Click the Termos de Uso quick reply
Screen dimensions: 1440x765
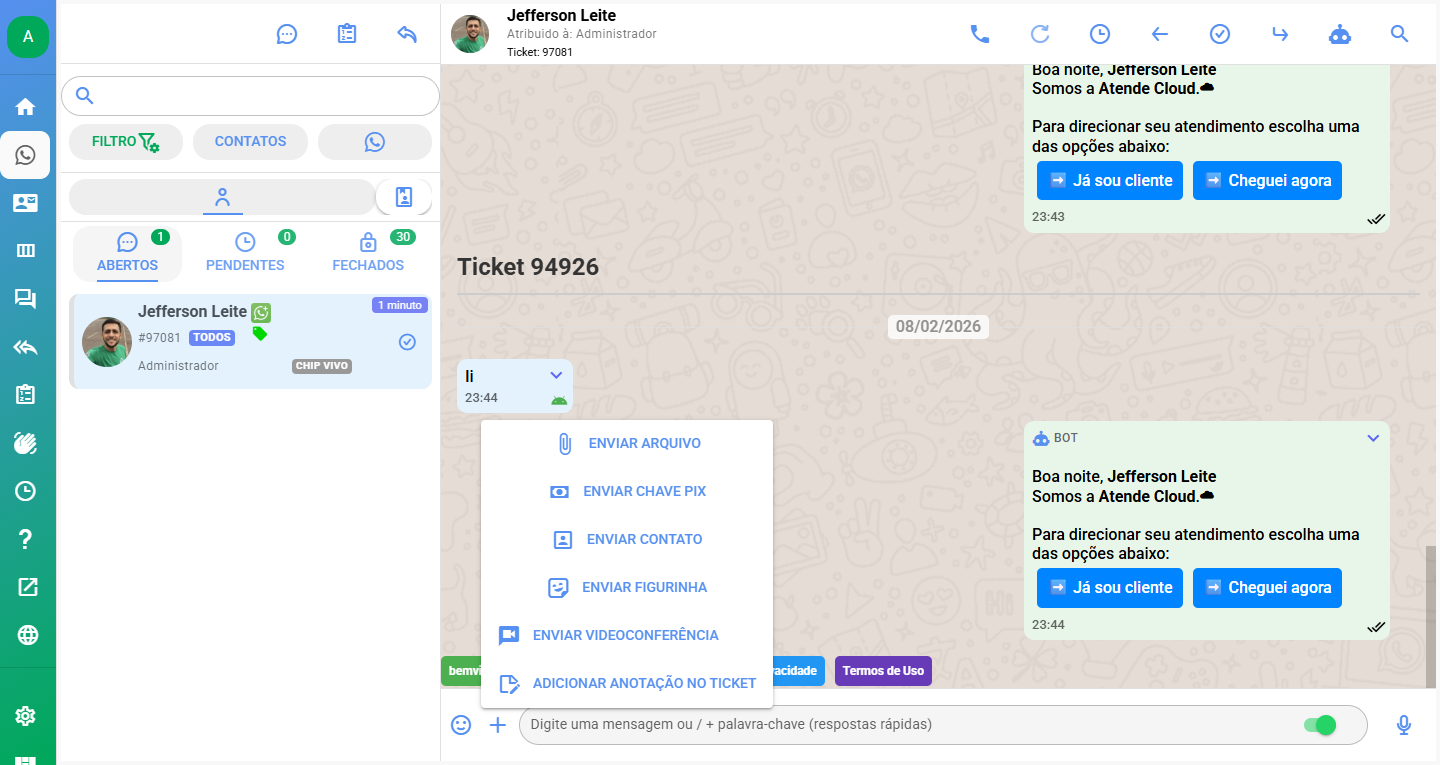click(x=883, y=671)
